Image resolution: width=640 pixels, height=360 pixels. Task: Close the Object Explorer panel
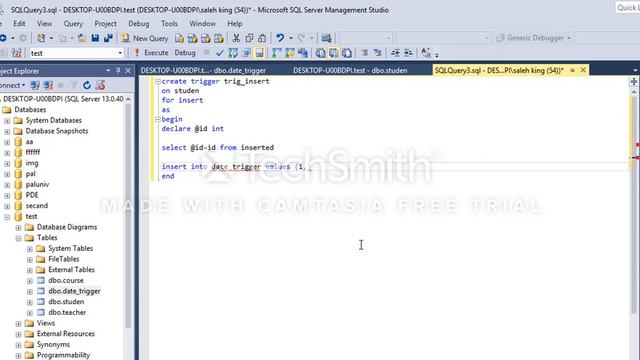(128, 71)
